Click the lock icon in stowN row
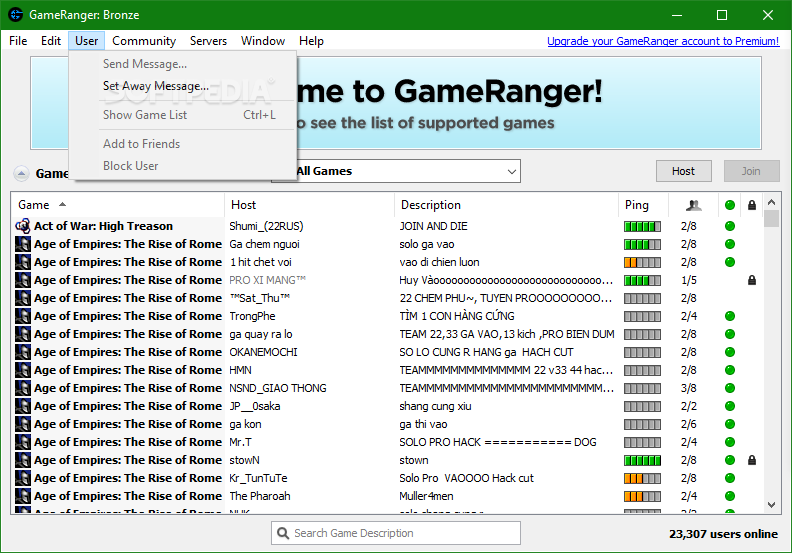 click(x=752, y=460)
